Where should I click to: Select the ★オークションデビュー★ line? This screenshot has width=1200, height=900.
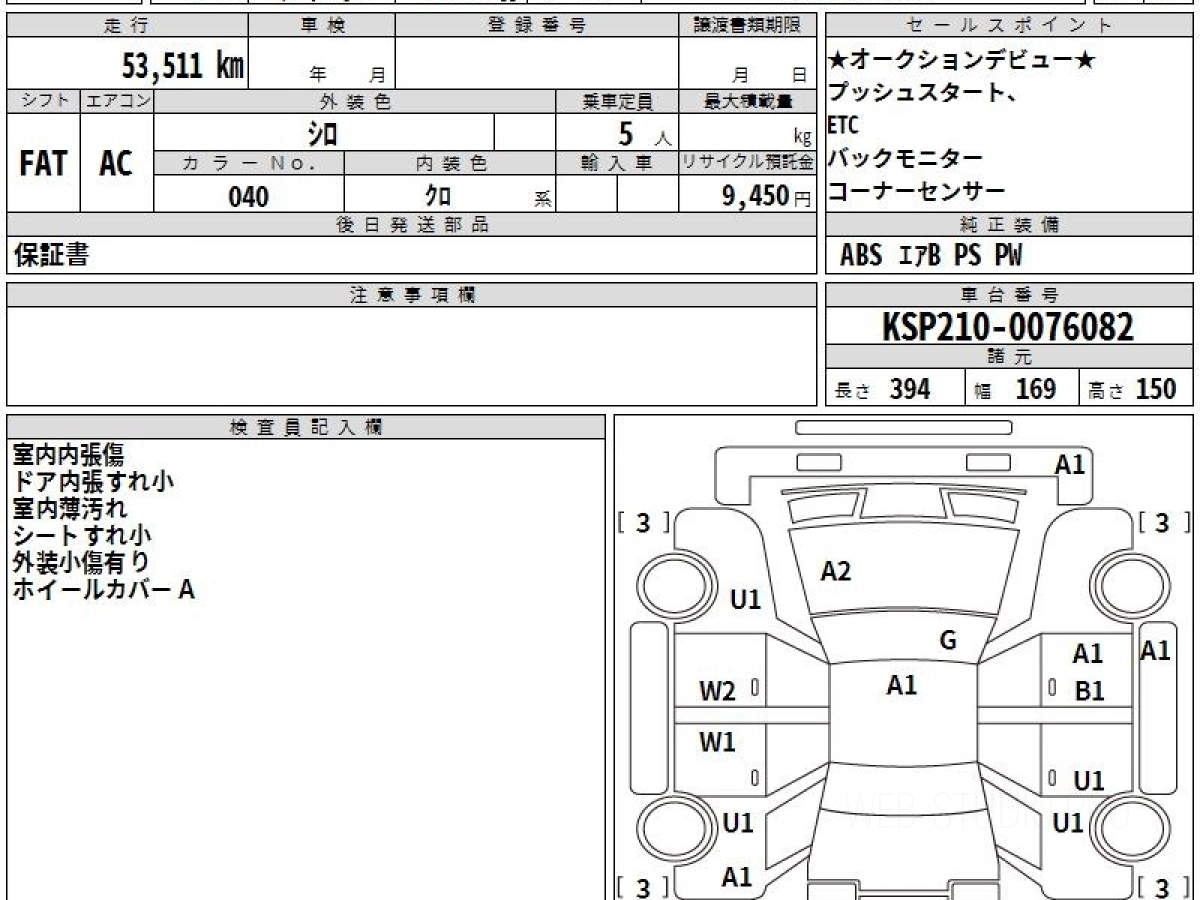point(962,61)
